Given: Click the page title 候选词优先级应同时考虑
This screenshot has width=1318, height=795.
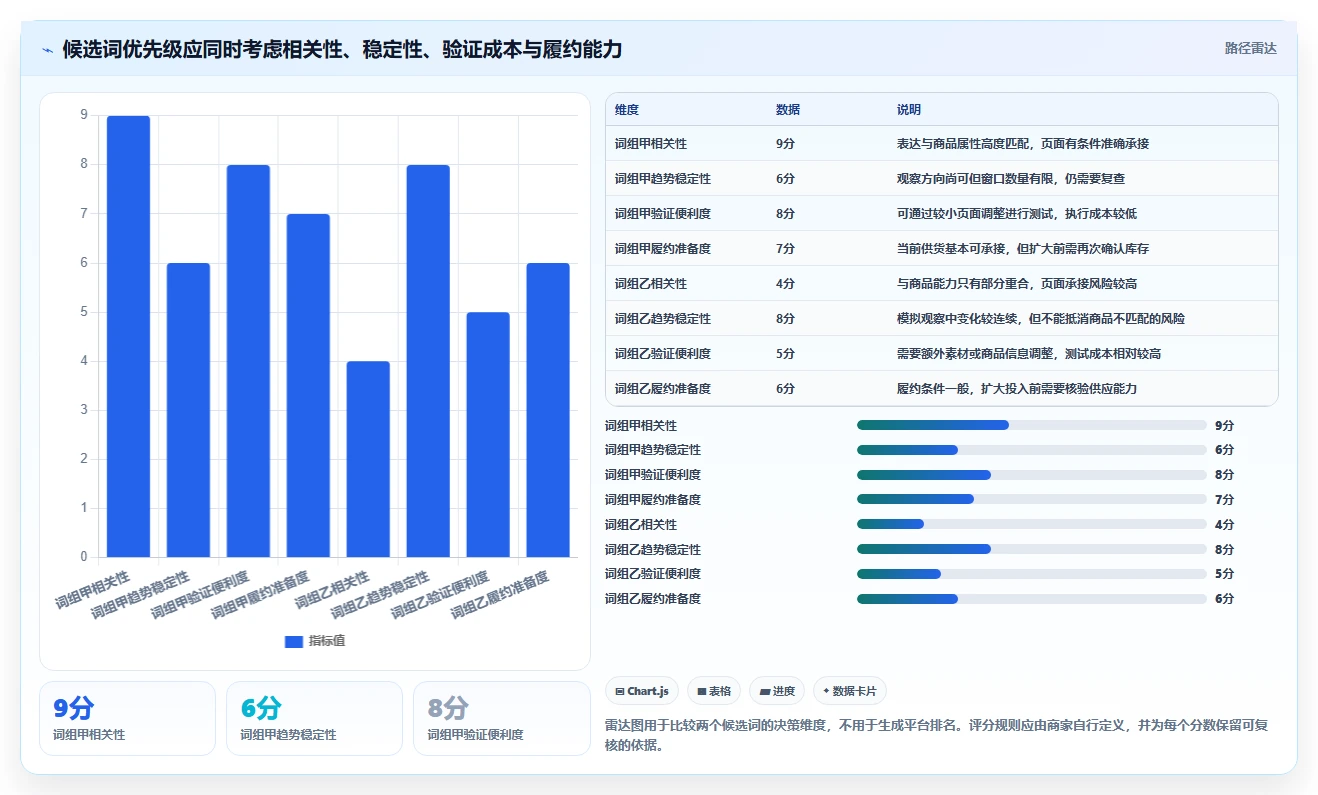Looking at the screenshot, I should 342,50.
